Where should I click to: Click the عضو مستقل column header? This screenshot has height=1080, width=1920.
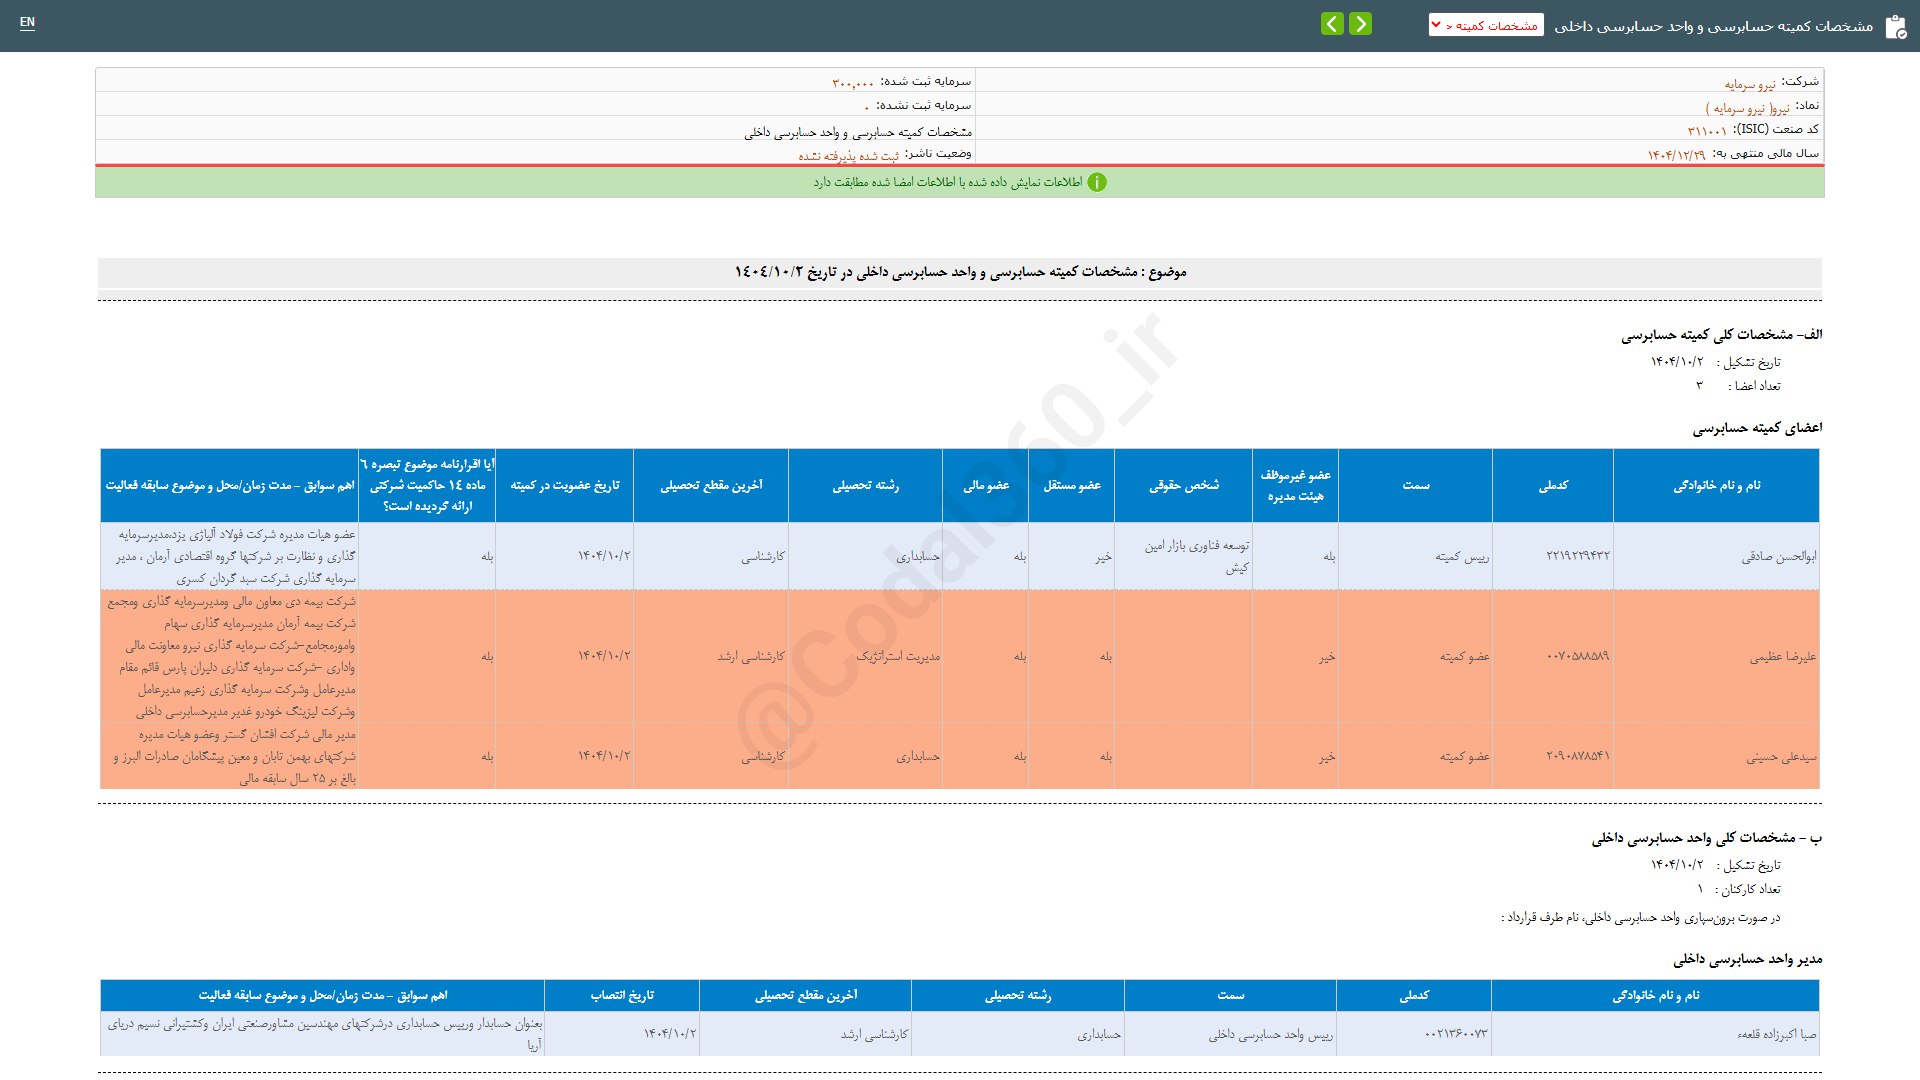pos(1072,486)
